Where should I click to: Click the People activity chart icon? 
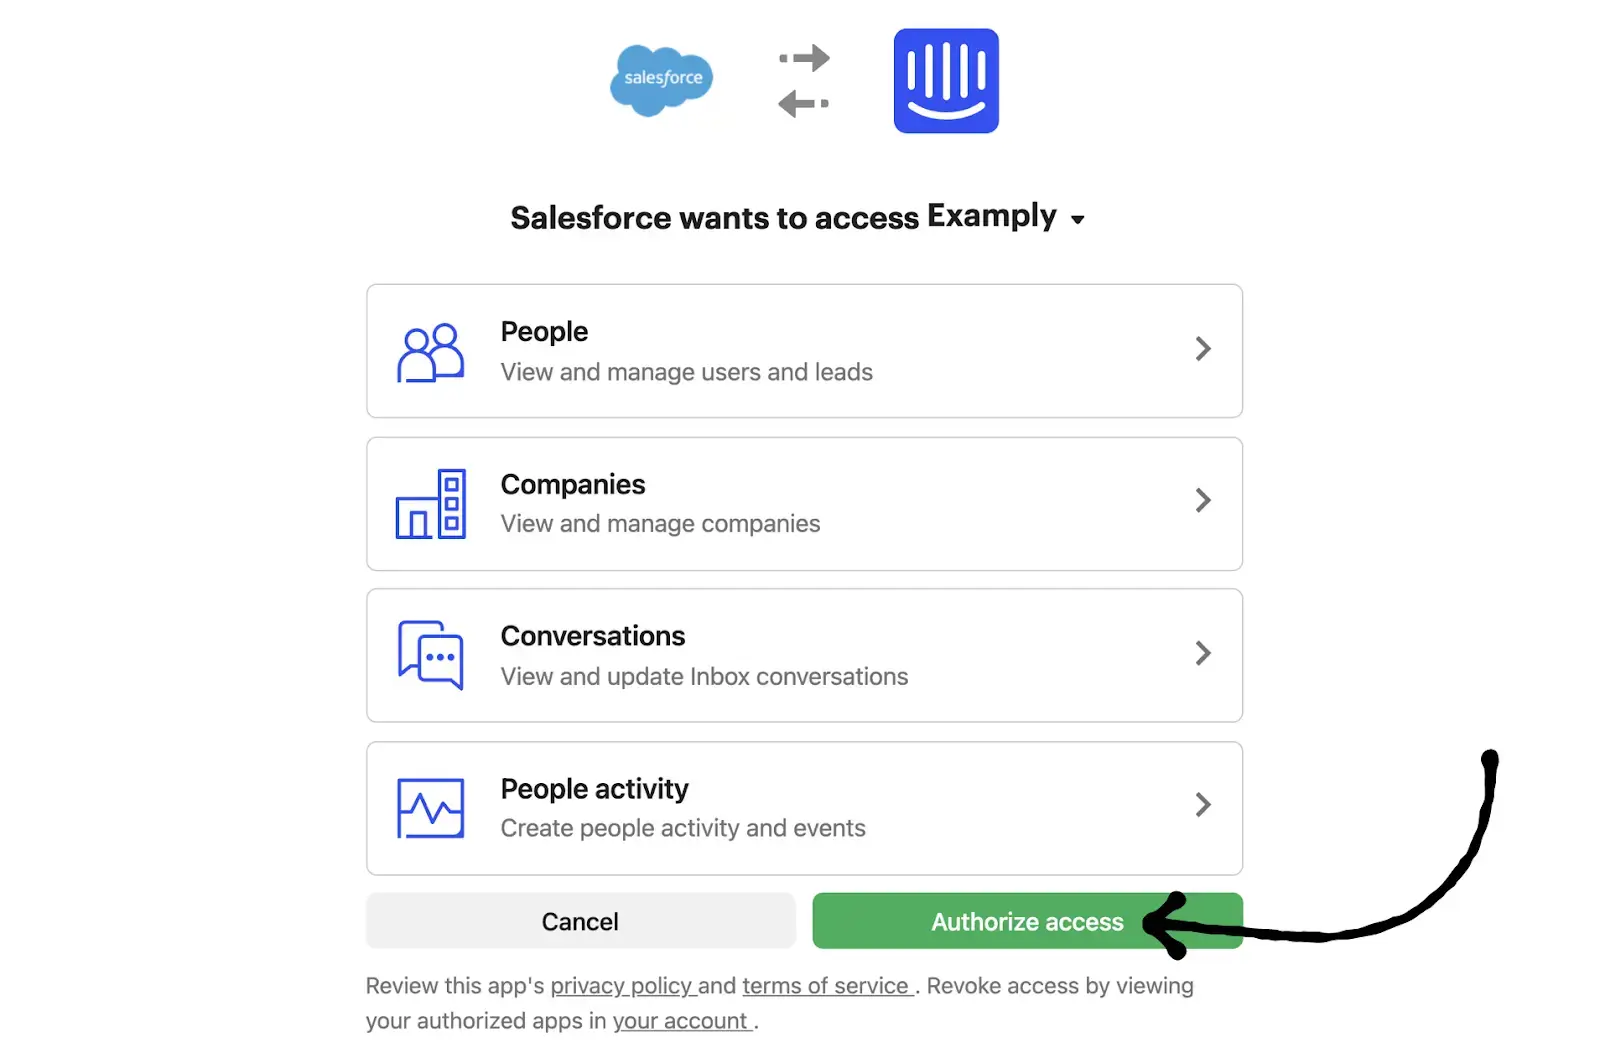click(x=430, y=807)
